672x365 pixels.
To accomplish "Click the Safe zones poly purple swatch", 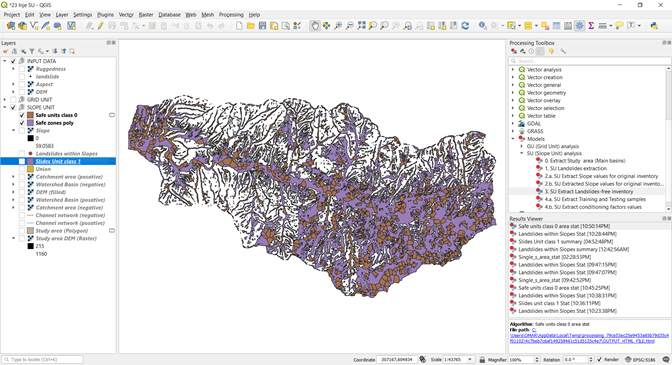I will [x=30, y=123].
